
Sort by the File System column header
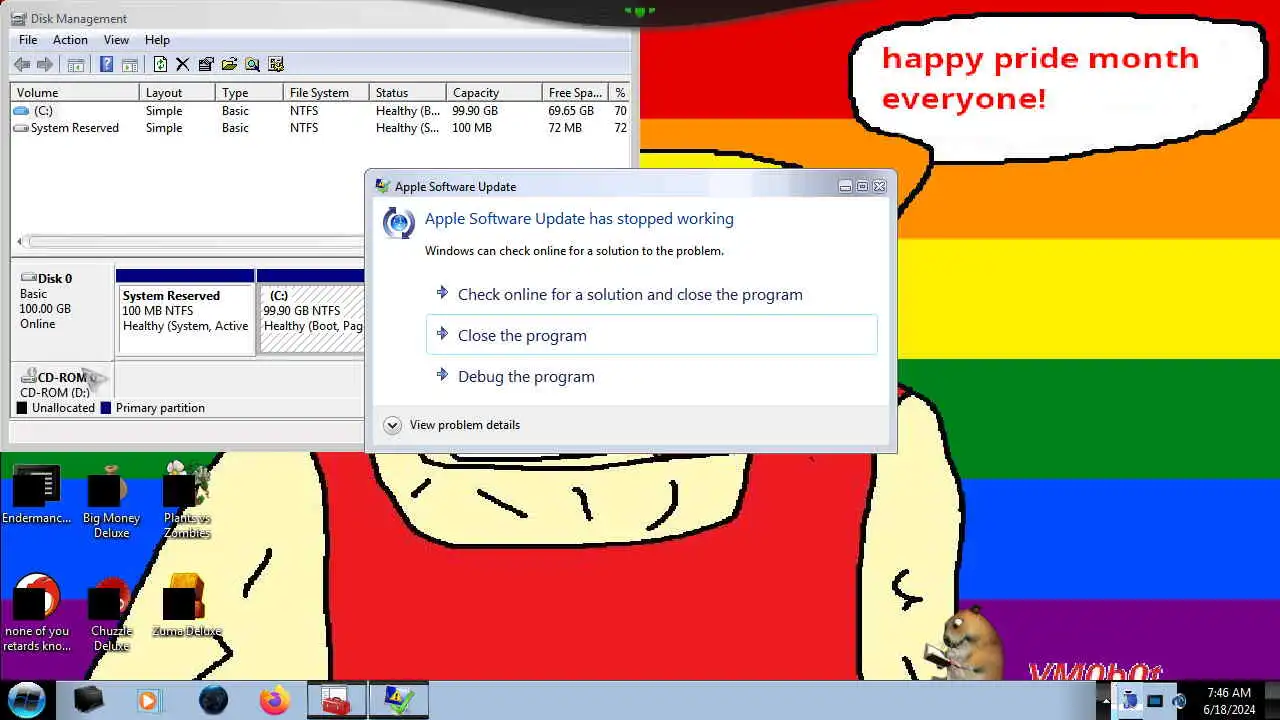click(x=326, y=92)
